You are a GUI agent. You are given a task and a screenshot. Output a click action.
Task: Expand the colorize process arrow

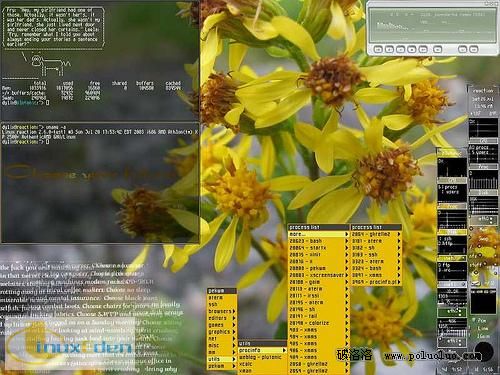coord(347,323)
